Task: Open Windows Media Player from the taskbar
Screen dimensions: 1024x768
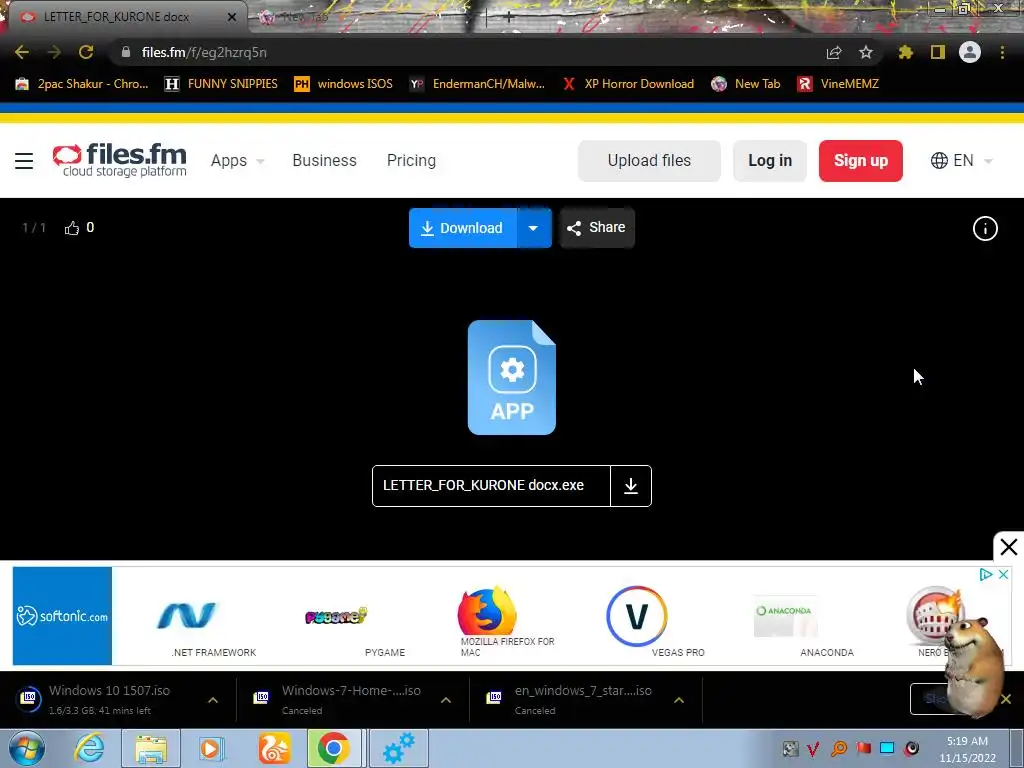Action: 212,748
